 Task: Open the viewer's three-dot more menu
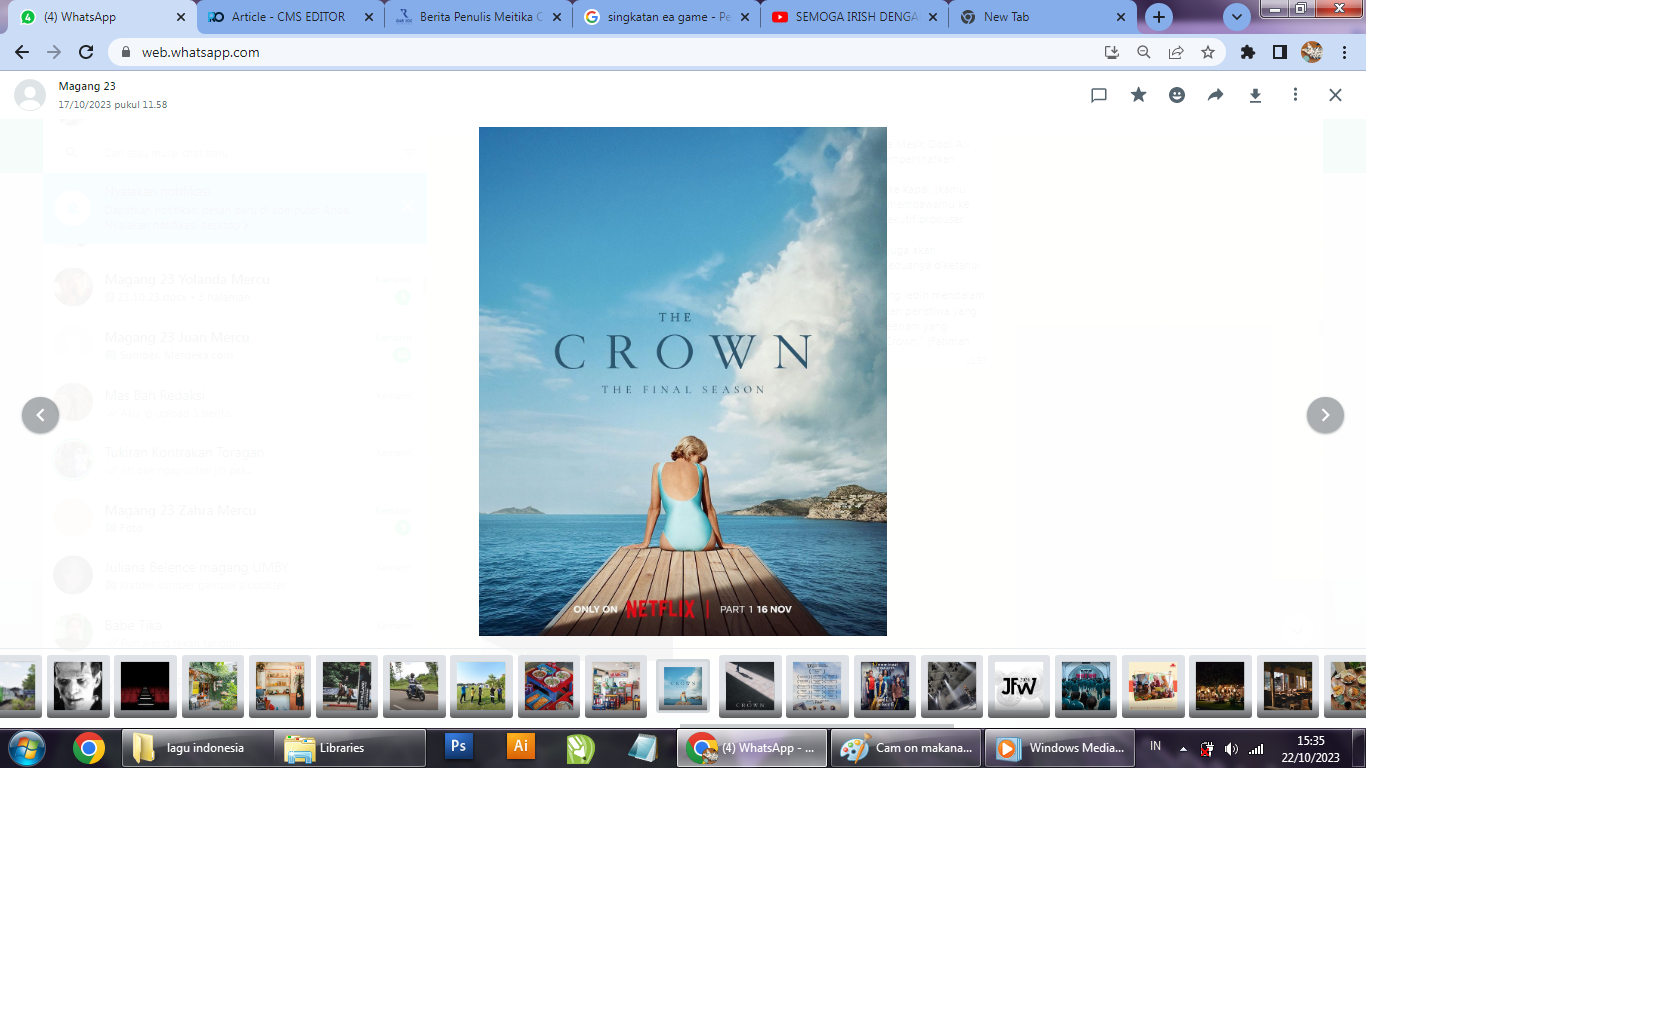point(1295,95)
